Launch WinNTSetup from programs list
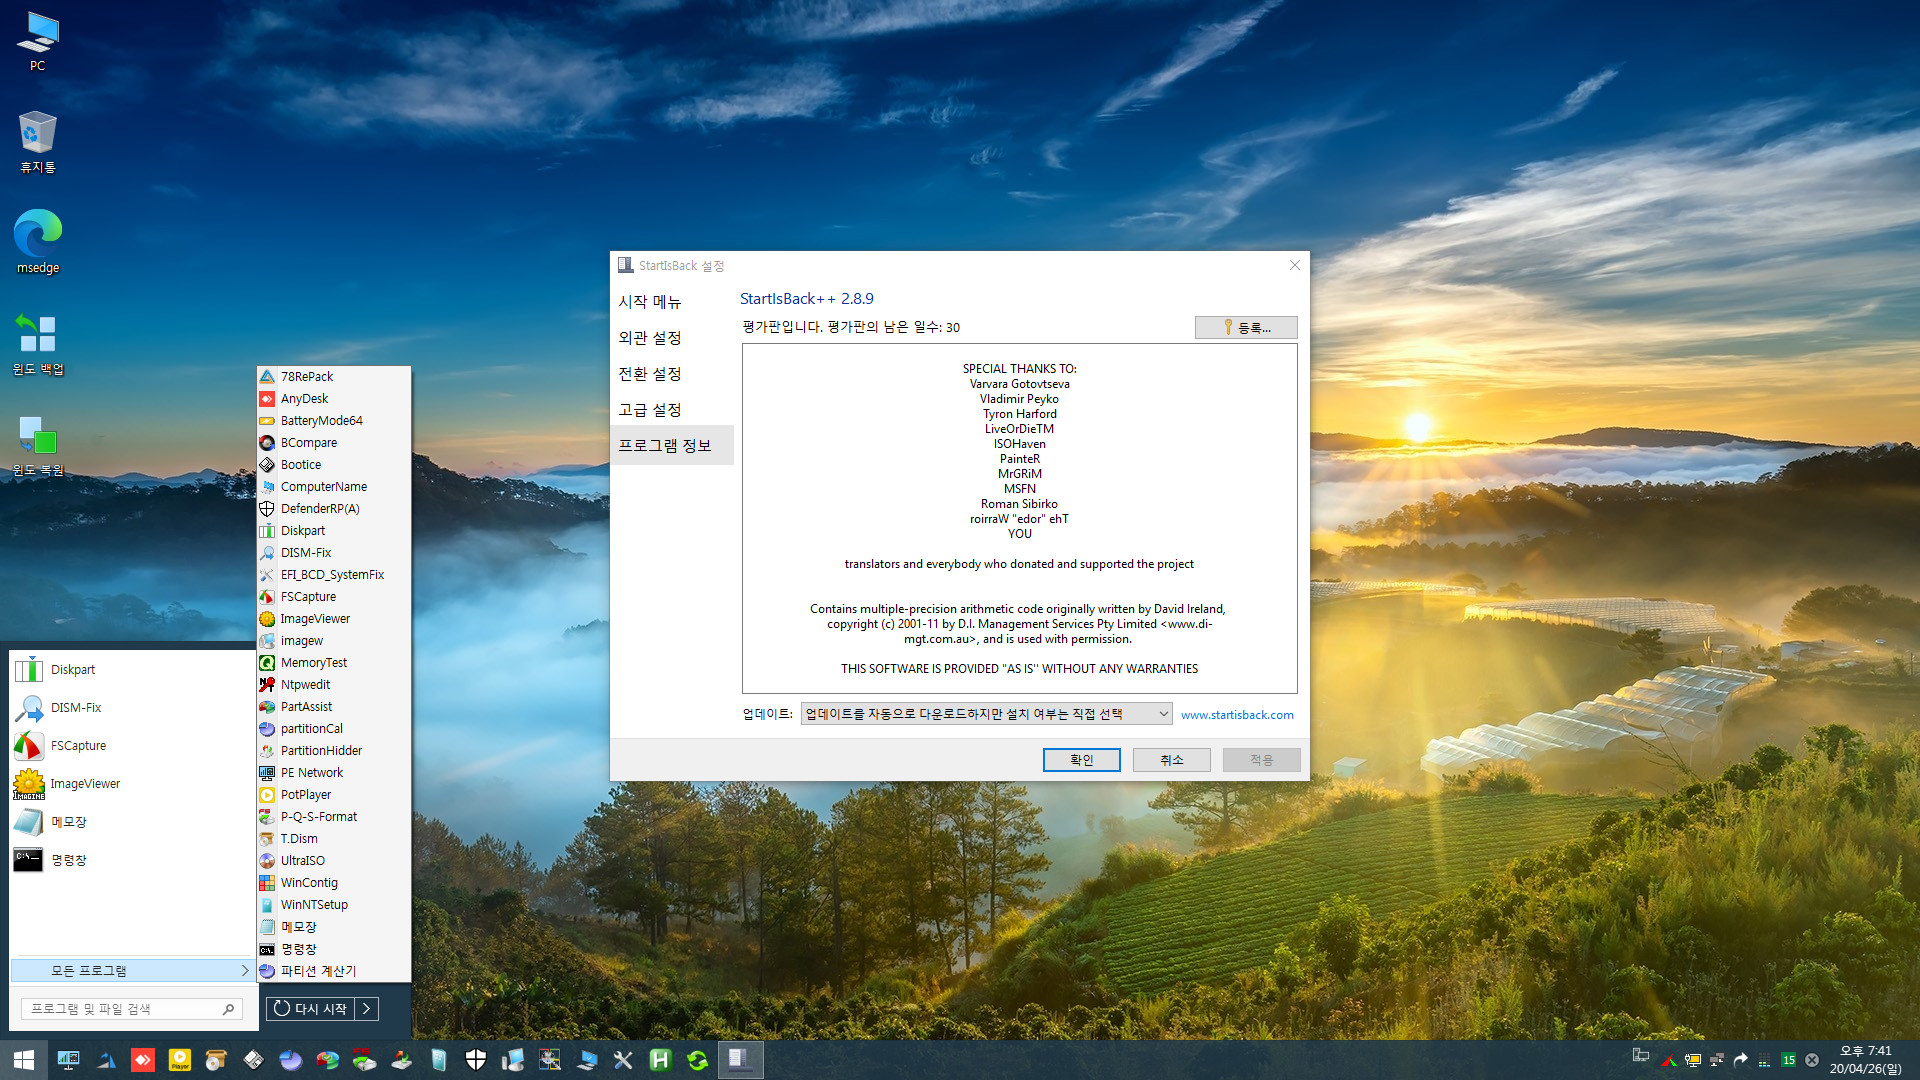Viewport: 1920px width, 1080px height. click(x=334, y=905)
